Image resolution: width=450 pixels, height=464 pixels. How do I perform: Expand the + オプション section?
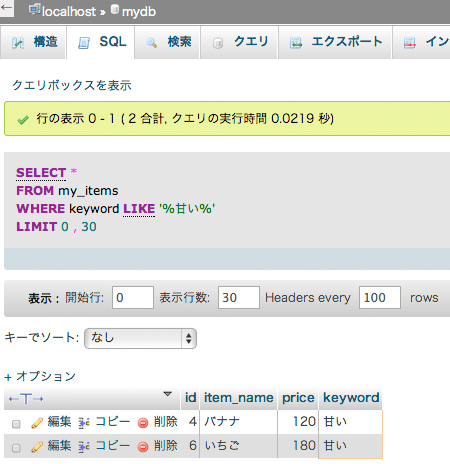40,376
